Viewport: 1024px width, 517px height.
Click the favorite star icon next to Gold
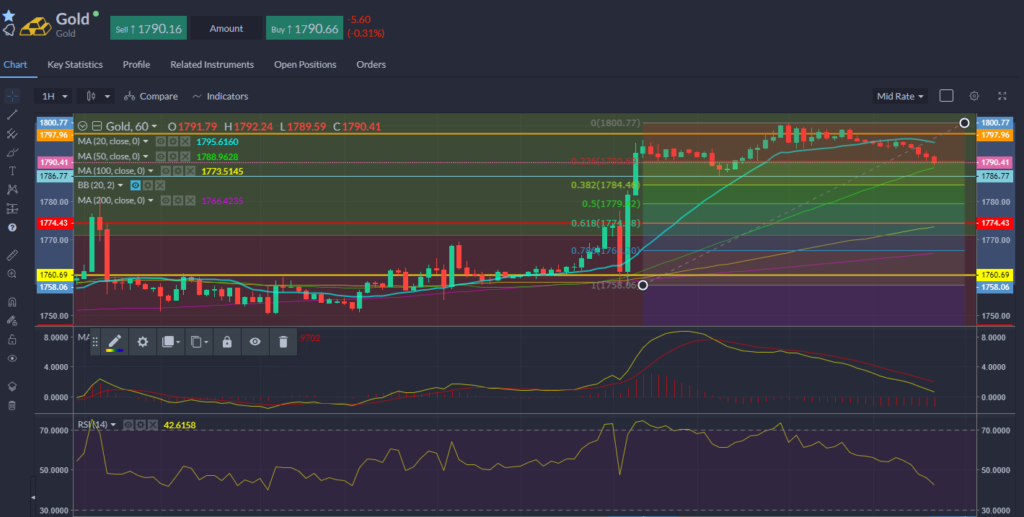point(9,15)
